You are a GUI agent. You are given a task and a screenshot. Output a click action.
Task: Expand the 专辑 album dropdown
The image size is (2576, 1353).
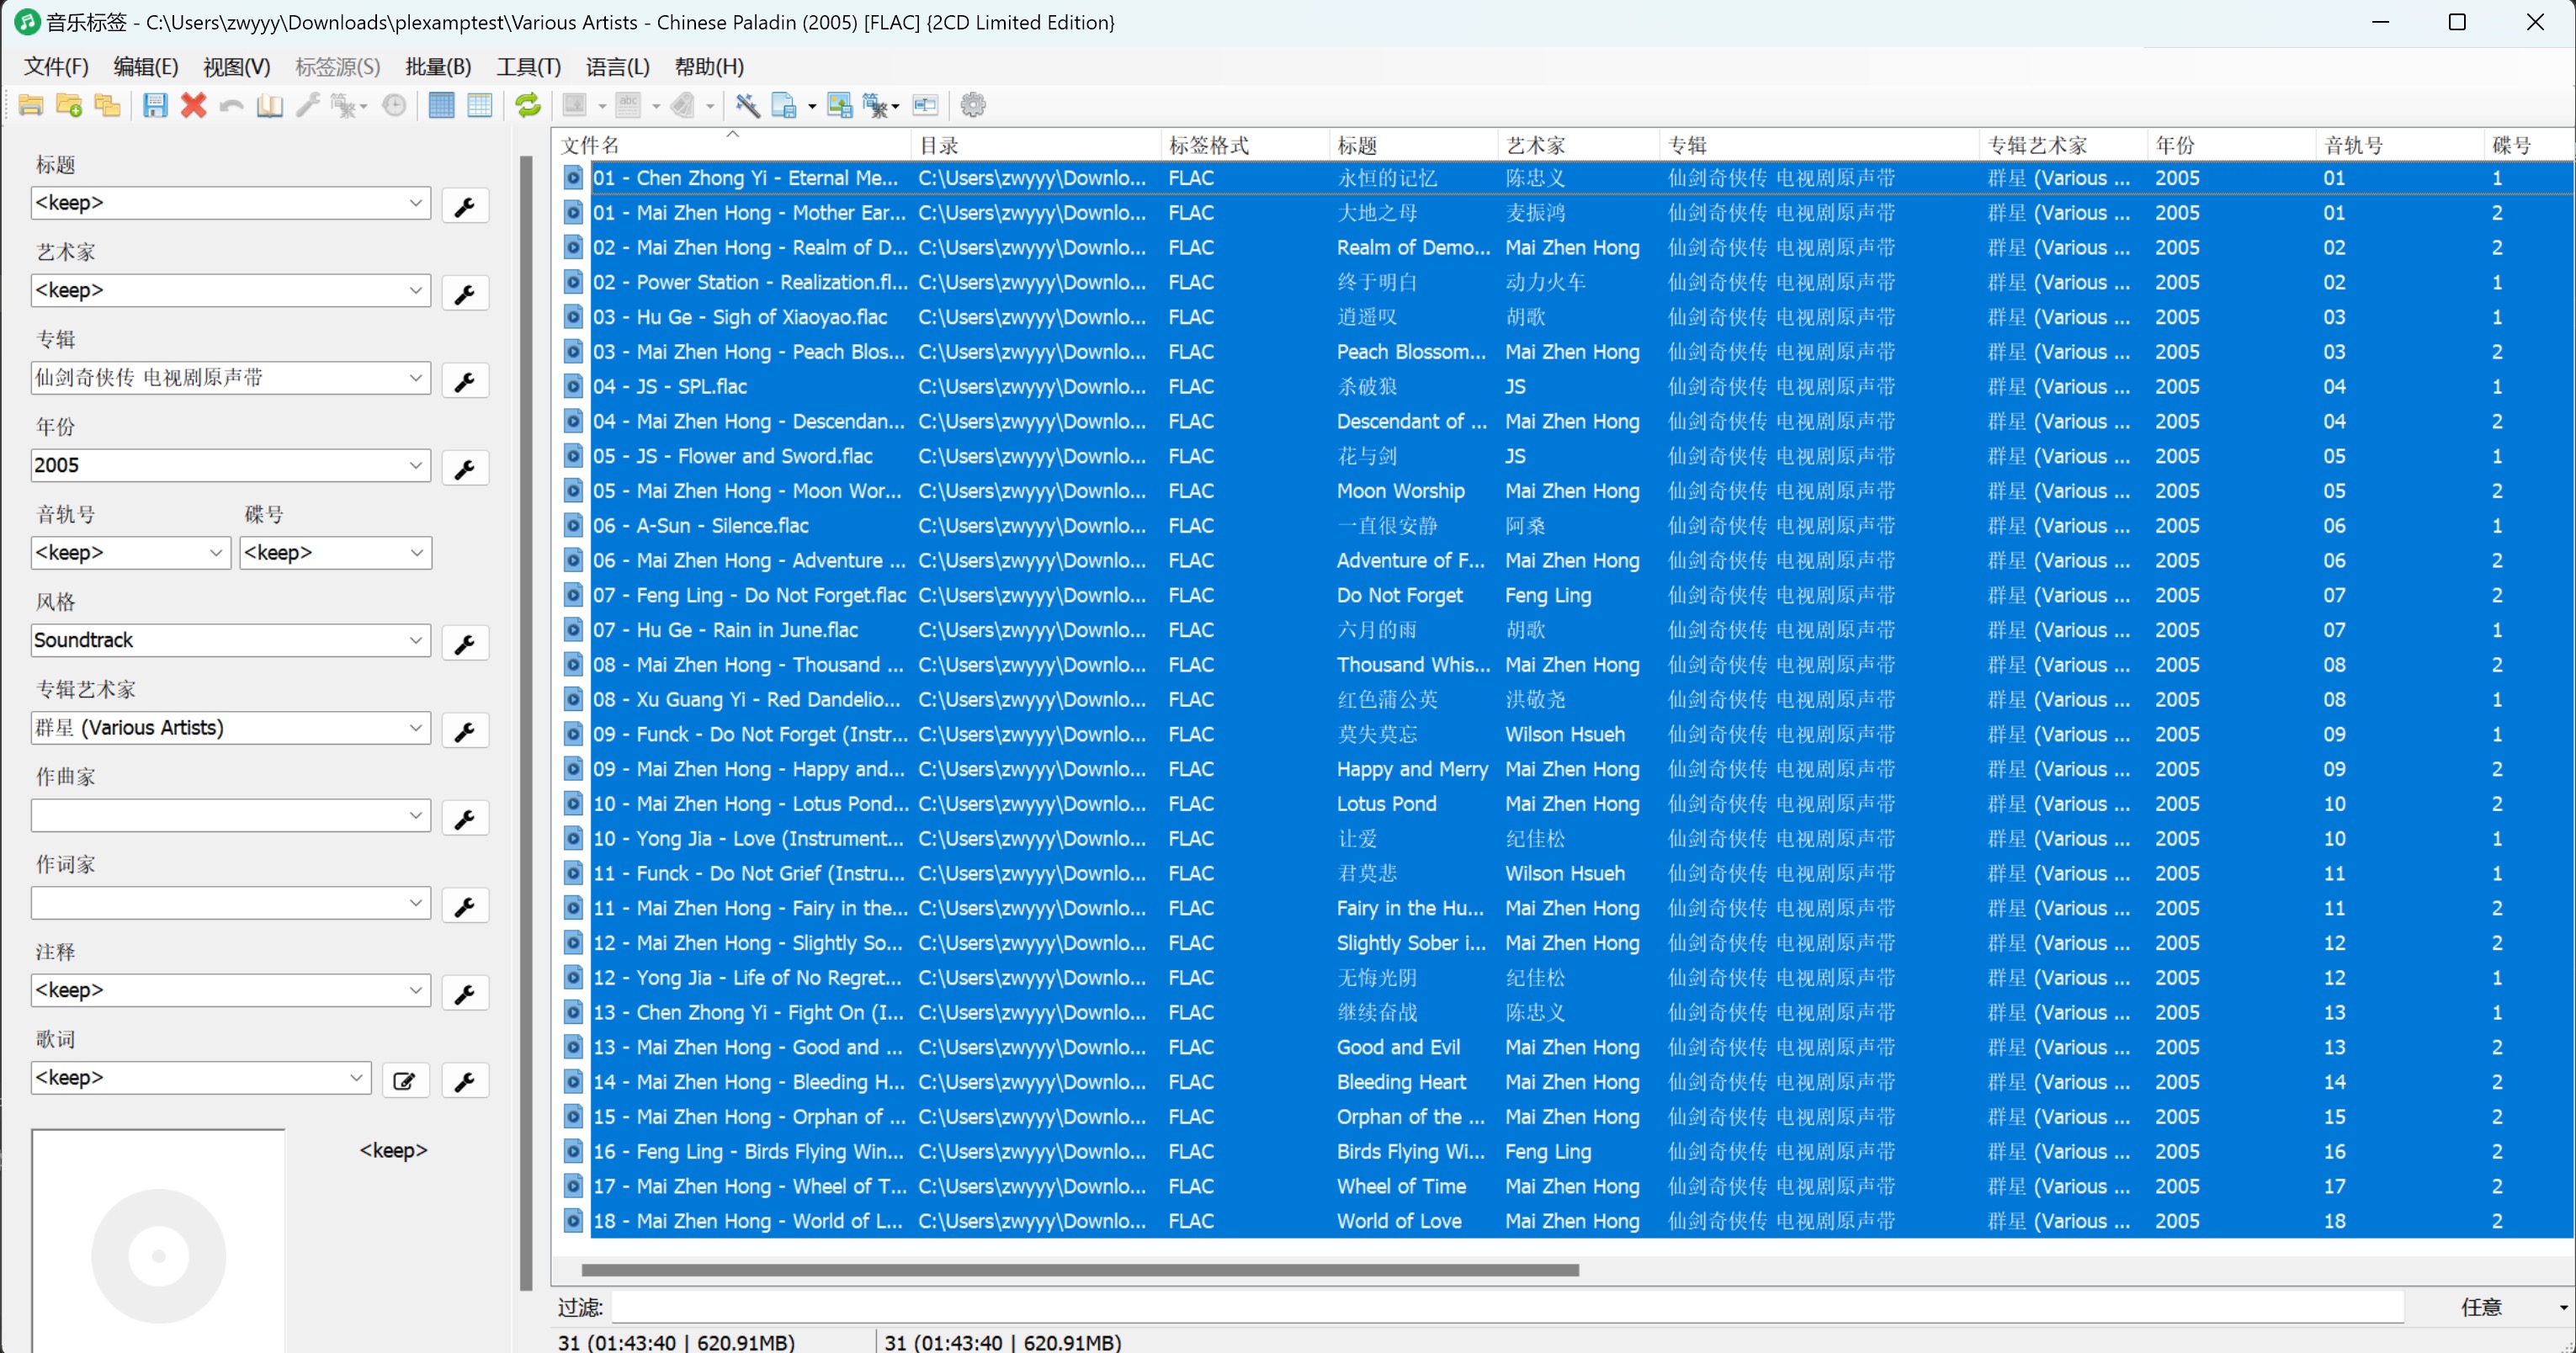(416, 378)
